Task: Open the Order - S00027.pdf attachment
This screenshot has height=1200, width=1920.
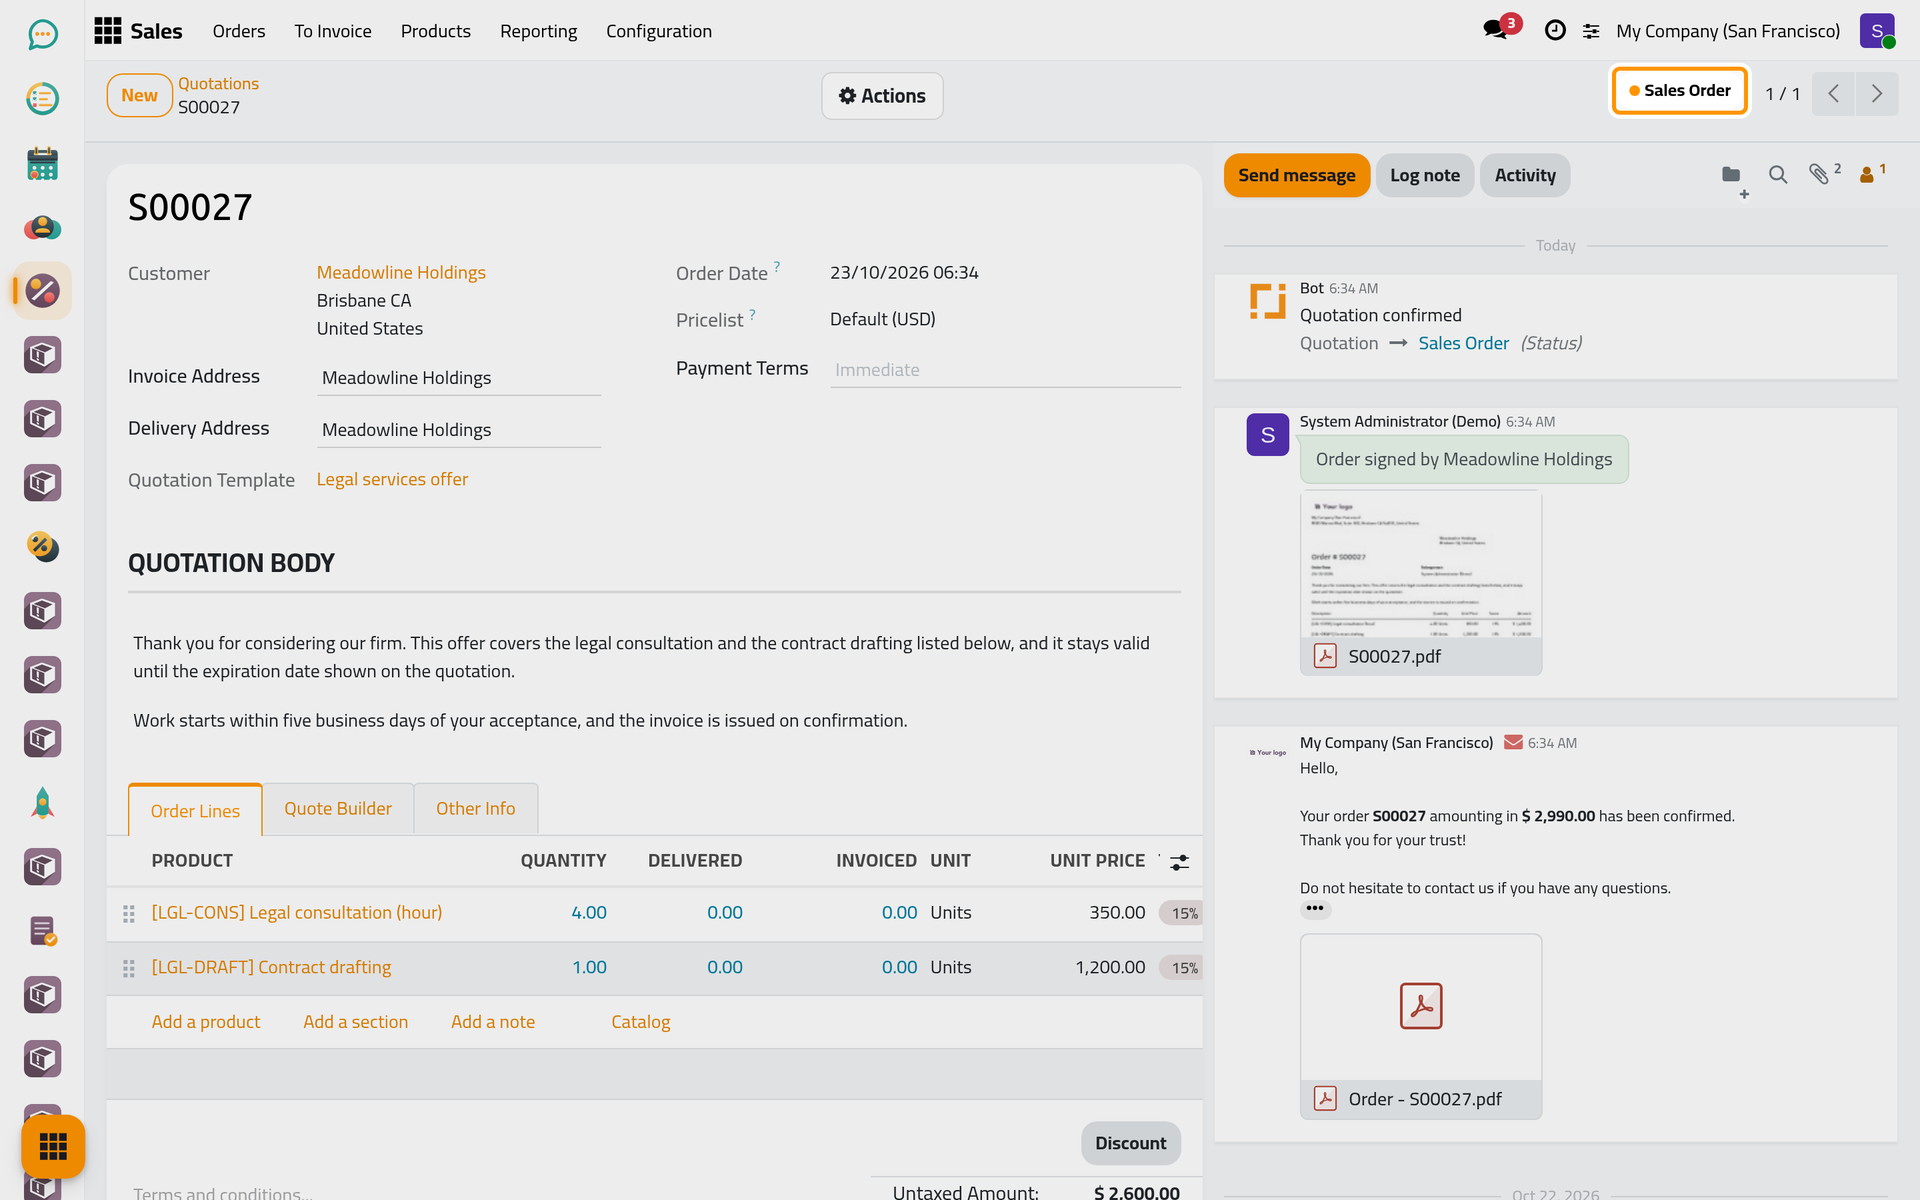Action: pos(1421,1027)
